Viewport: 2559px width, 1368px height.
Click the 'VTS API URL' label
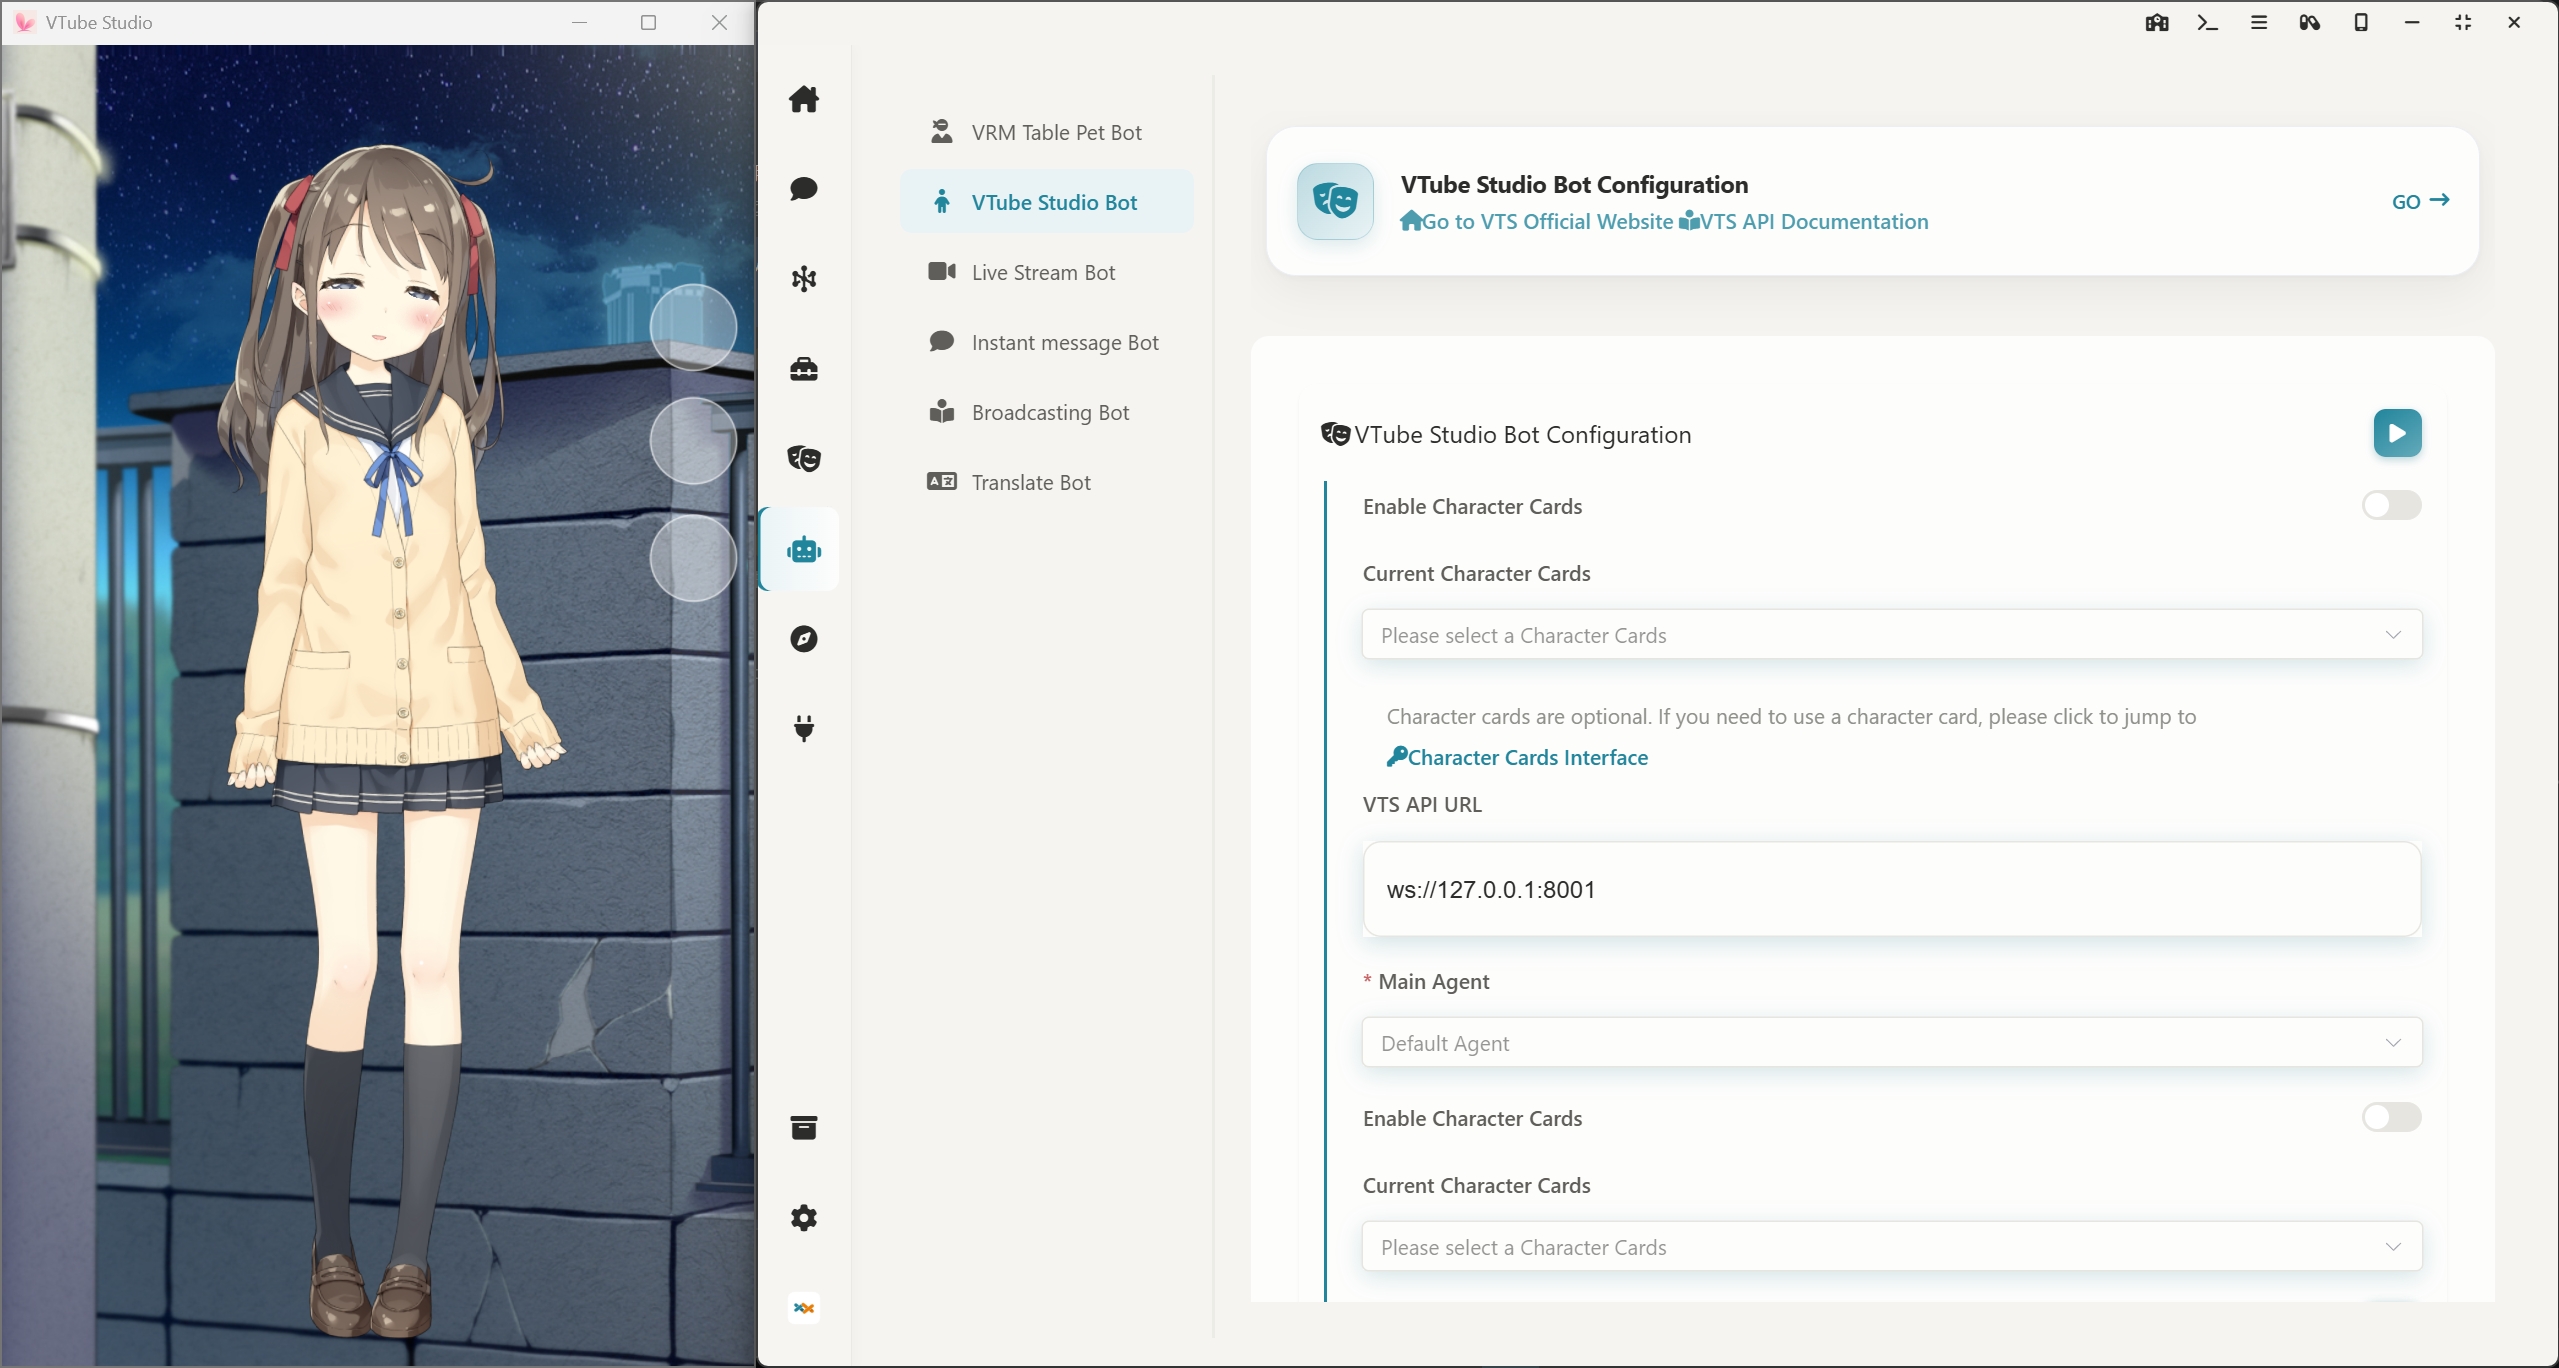tap(1422, 805)
